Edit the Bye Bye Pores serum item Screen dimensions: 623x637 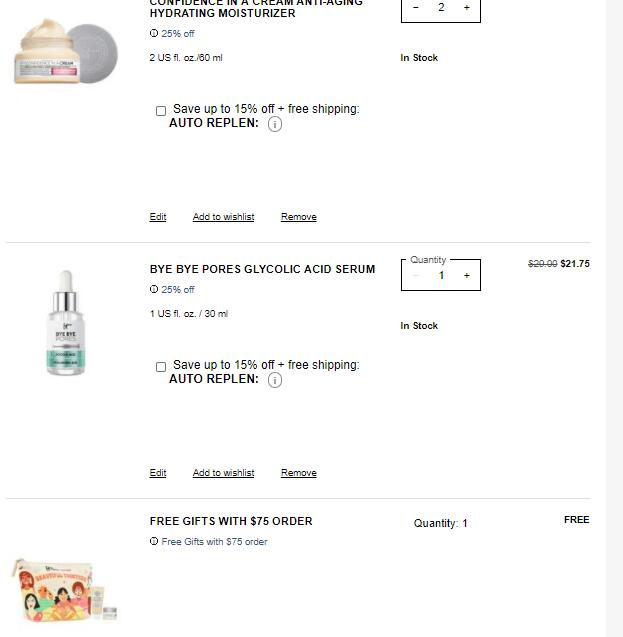coord(158,472)
